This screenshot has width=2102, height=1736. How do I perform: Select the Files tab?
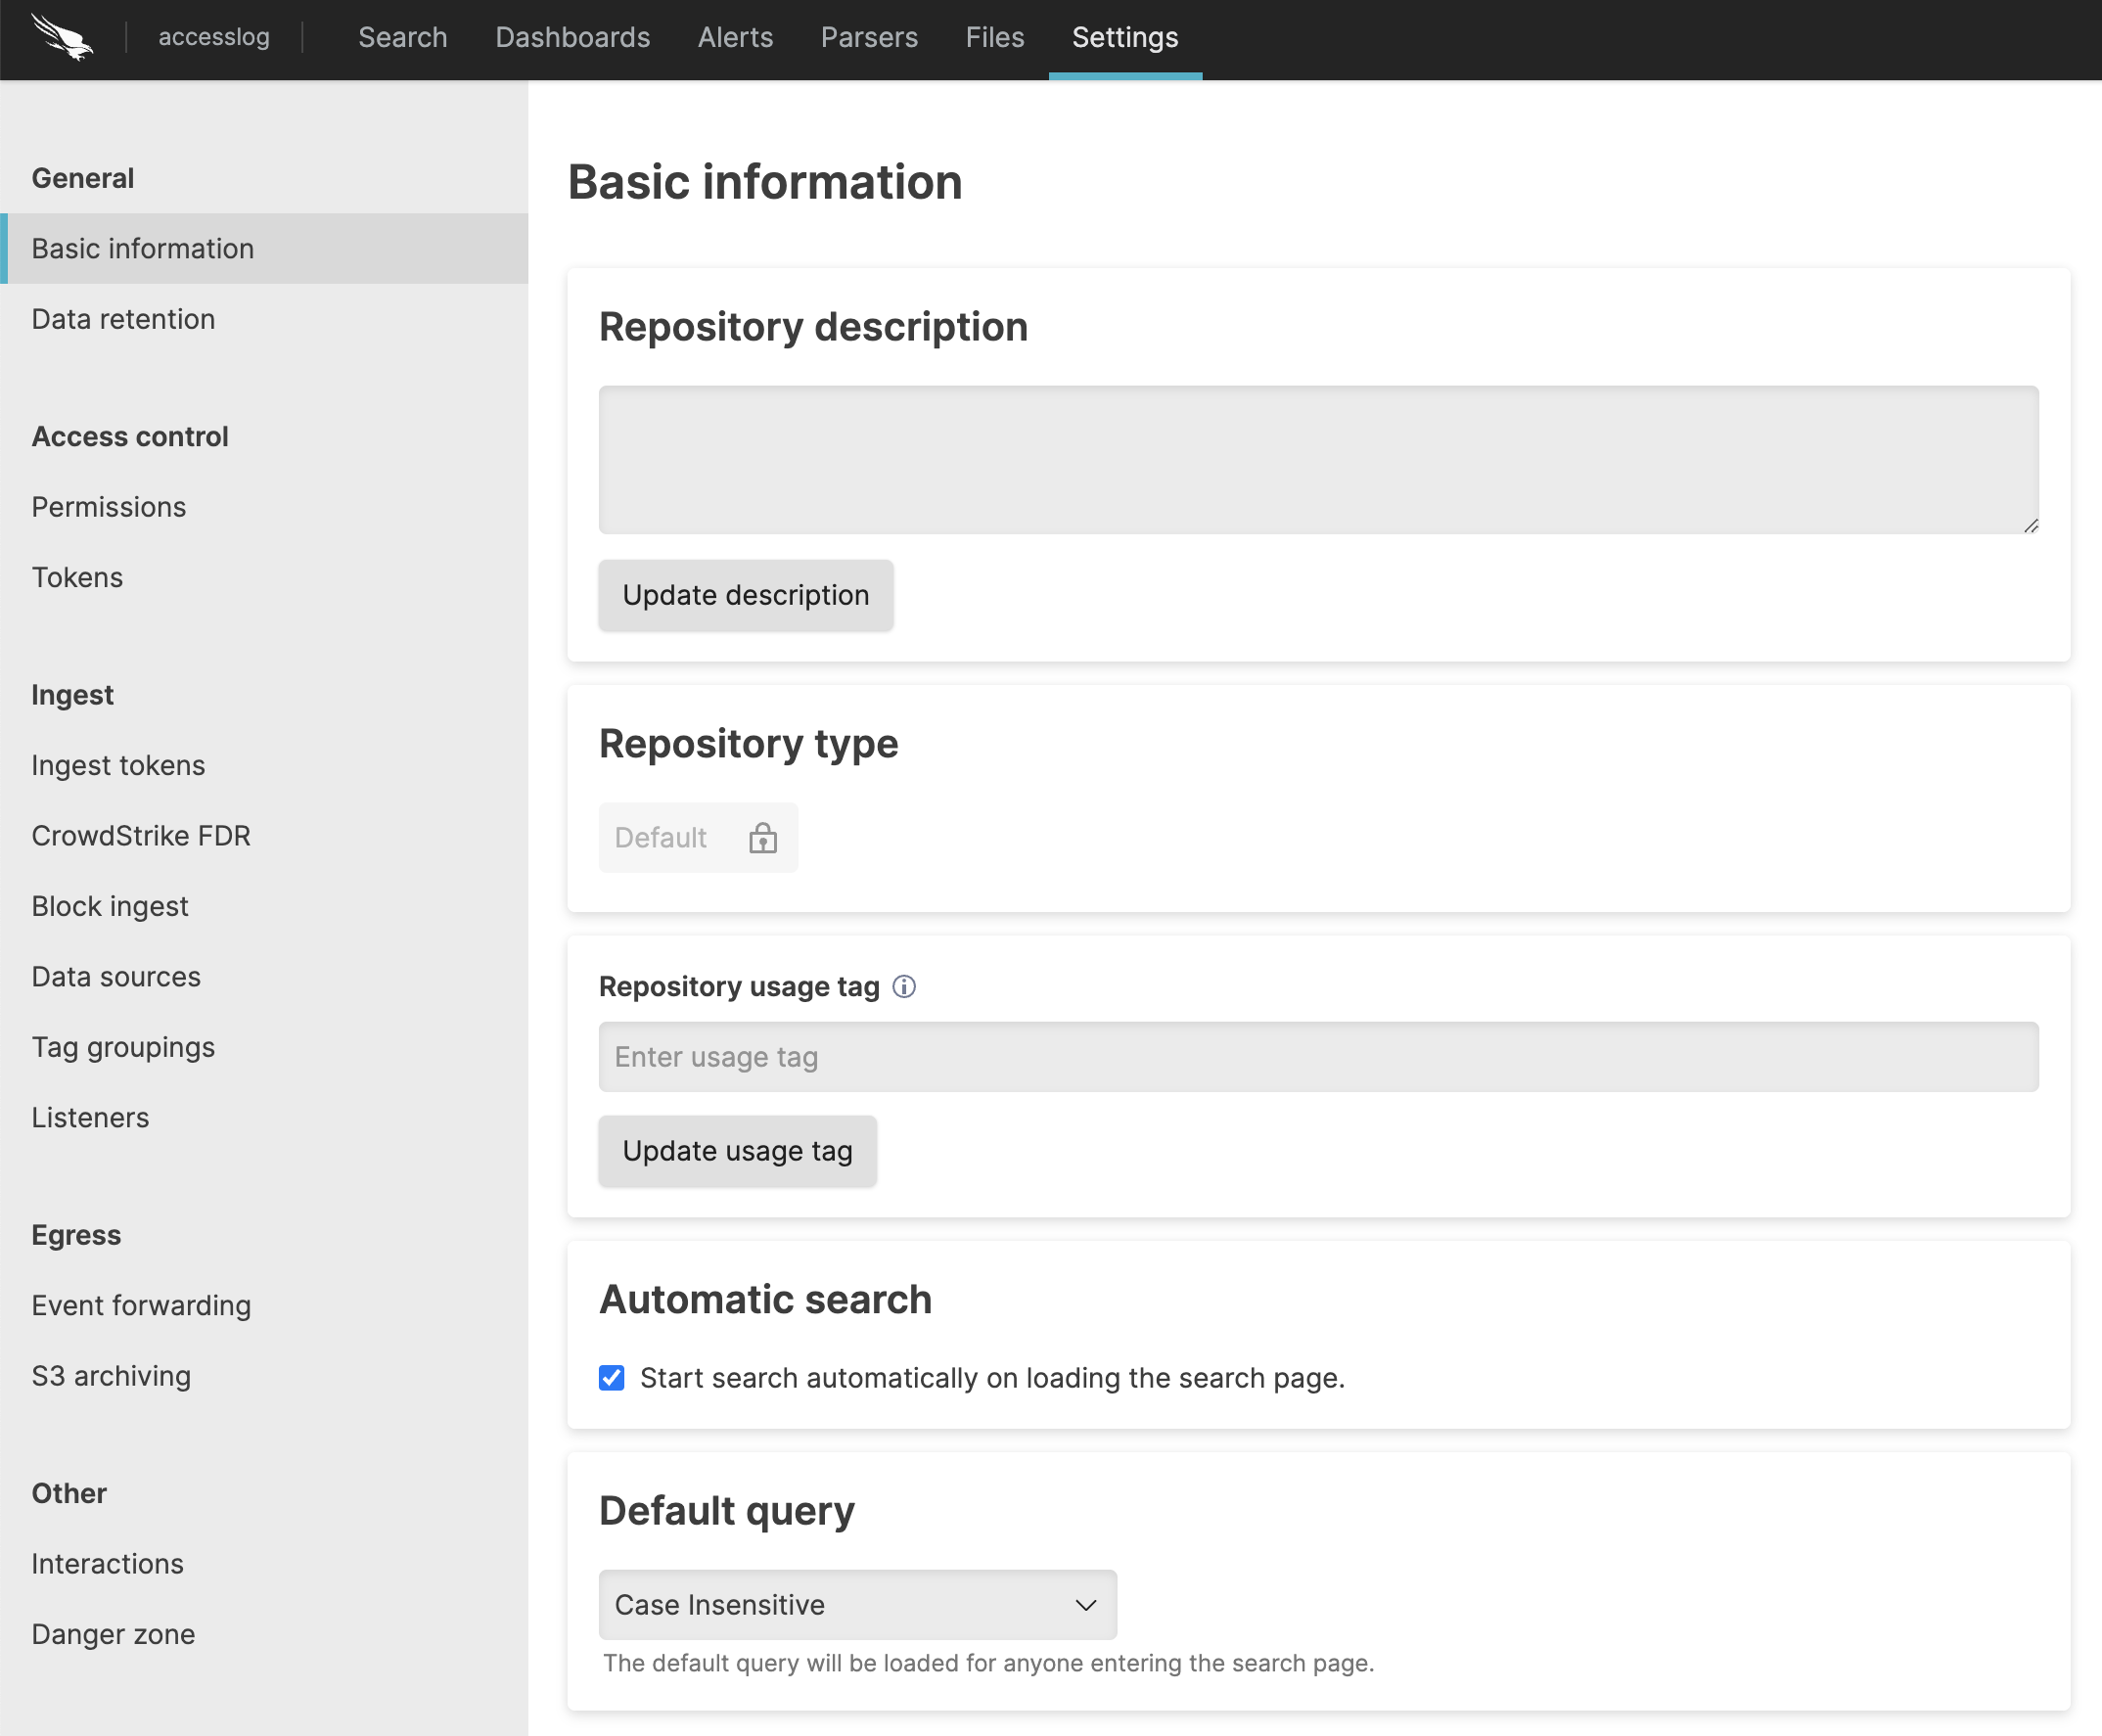click(x=995, y=38)
